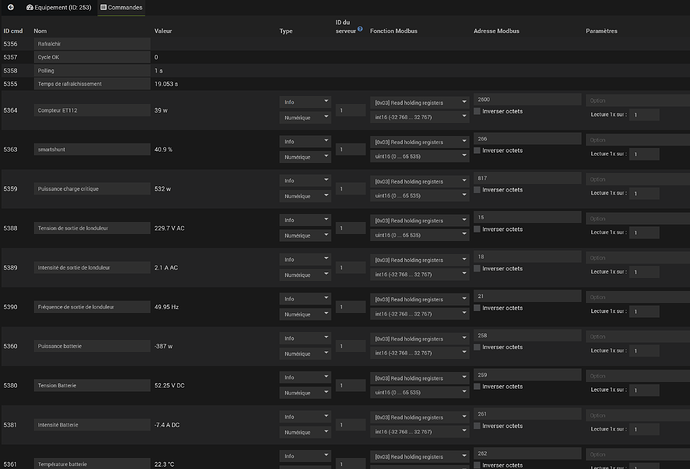
Task: Click the Modbus address field showing 817
Action: tap(525, 178)
